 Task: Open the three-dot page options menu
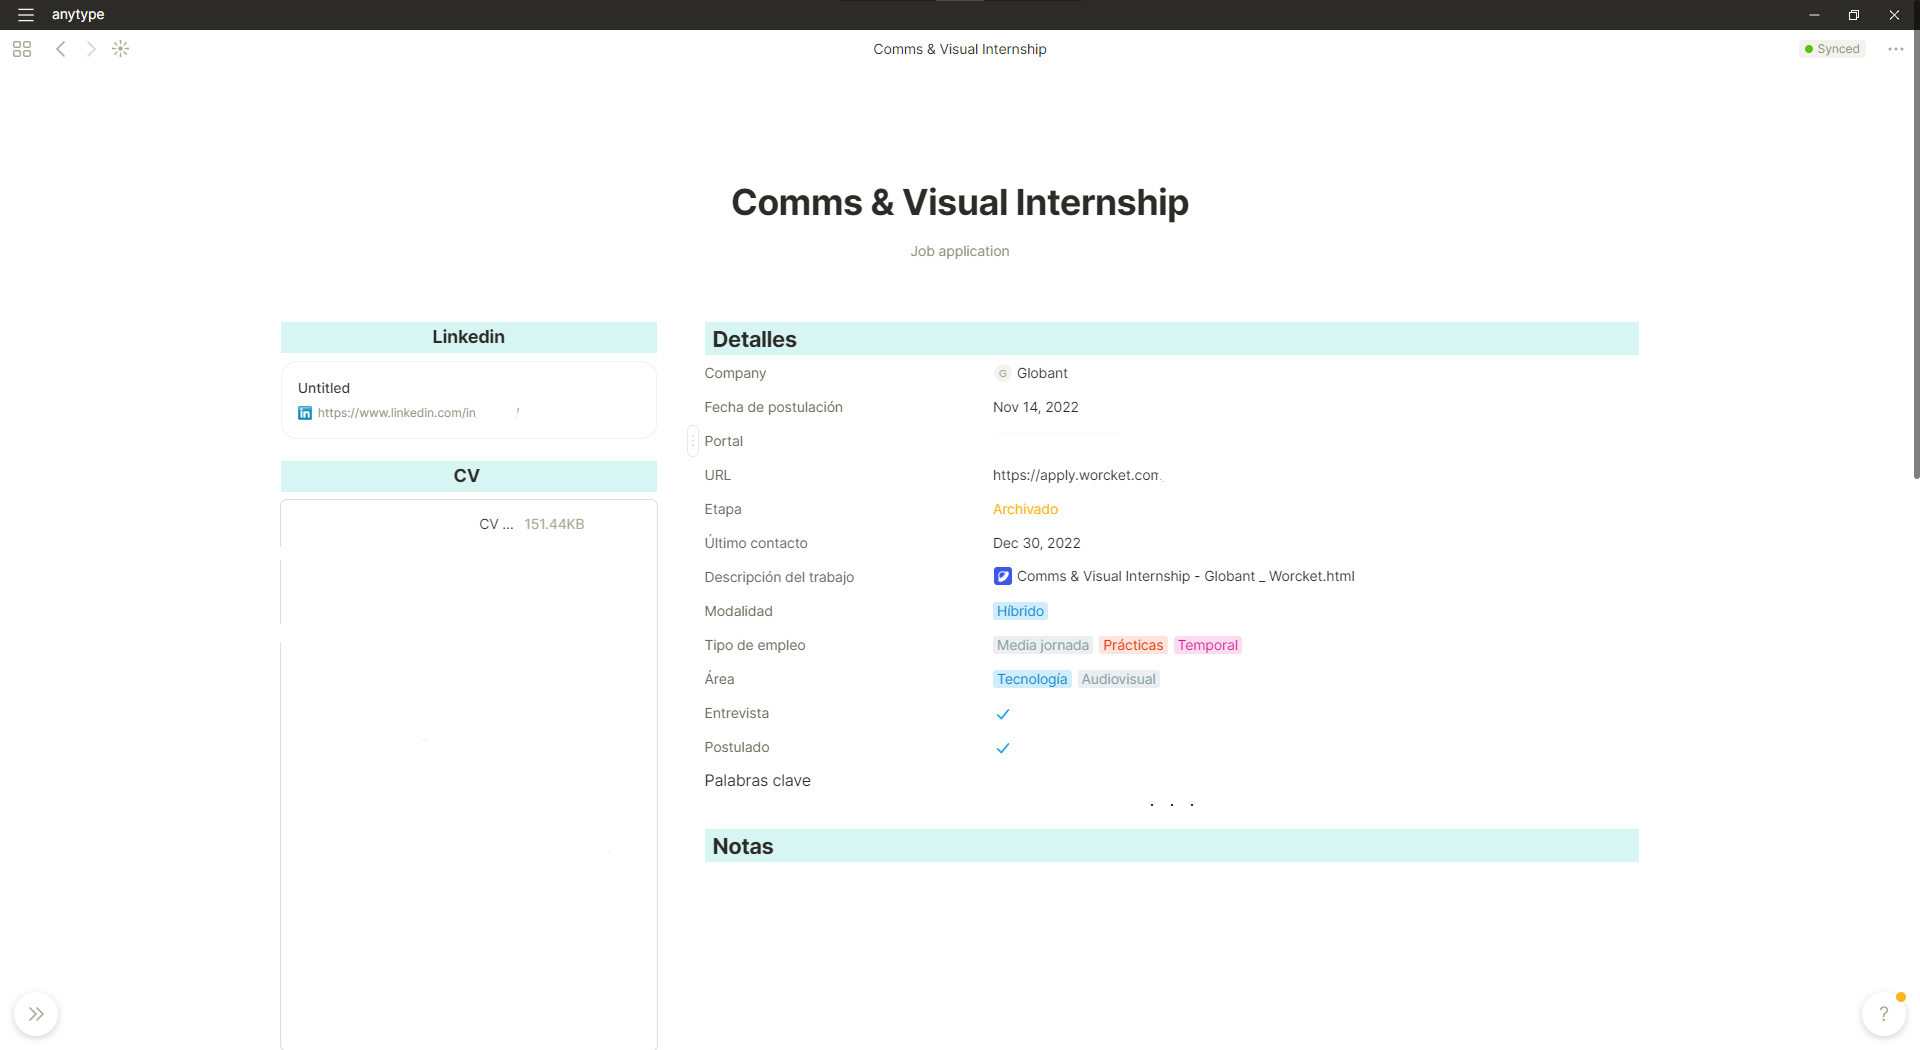coord(1895,49)
